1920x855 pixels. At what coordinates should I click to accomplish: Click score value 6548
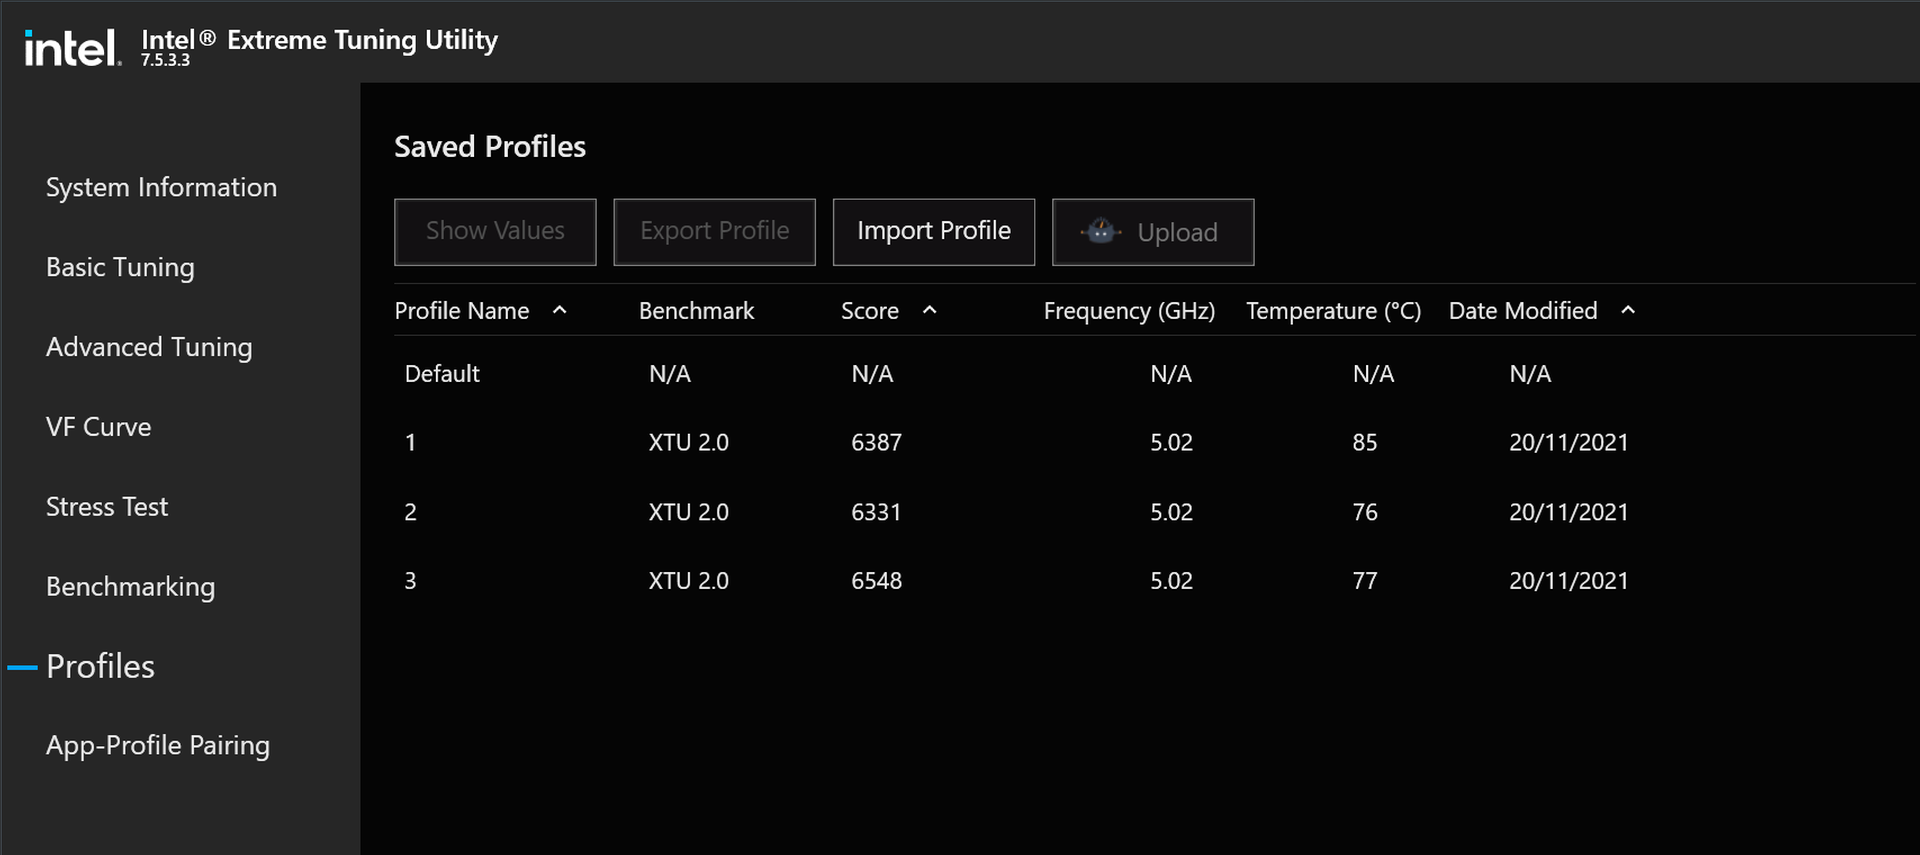coord(876,581)
